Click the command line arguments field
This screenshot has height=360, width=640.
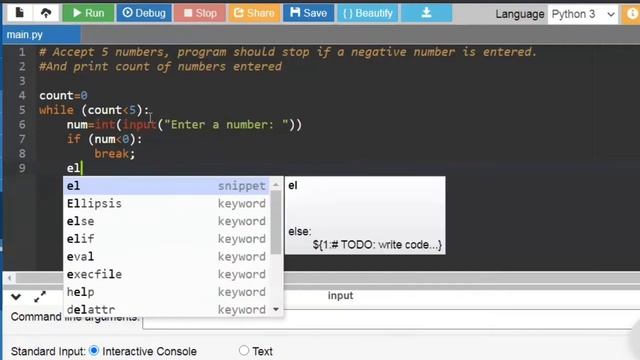(391, 319)
